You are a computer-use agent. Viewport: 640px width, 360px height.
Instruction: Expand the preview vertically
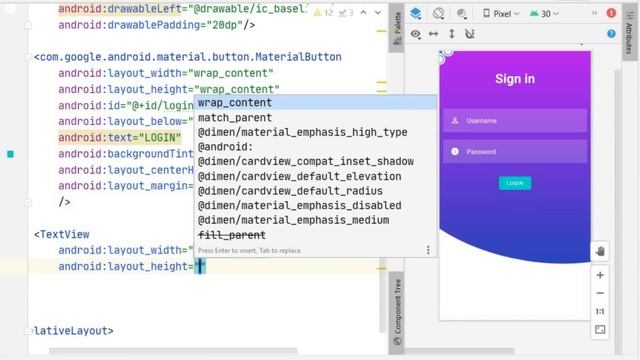(451, 34)
